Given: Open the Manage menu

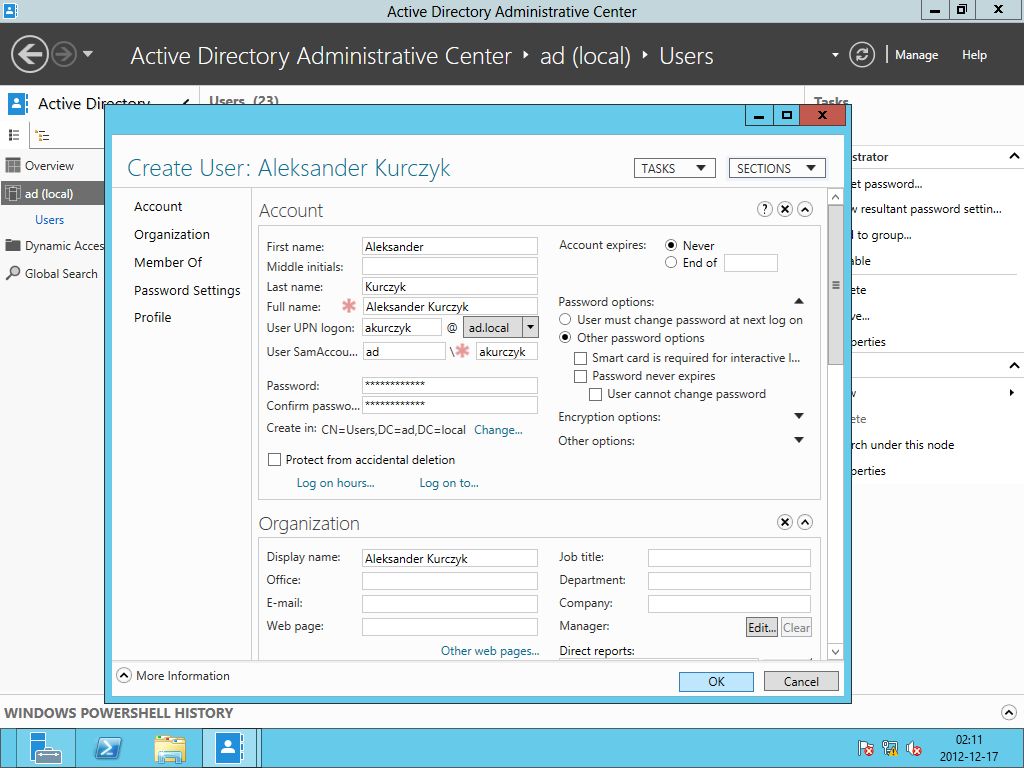Looking at the screenshot, I should pyautogui.click(x=916, y=55).
